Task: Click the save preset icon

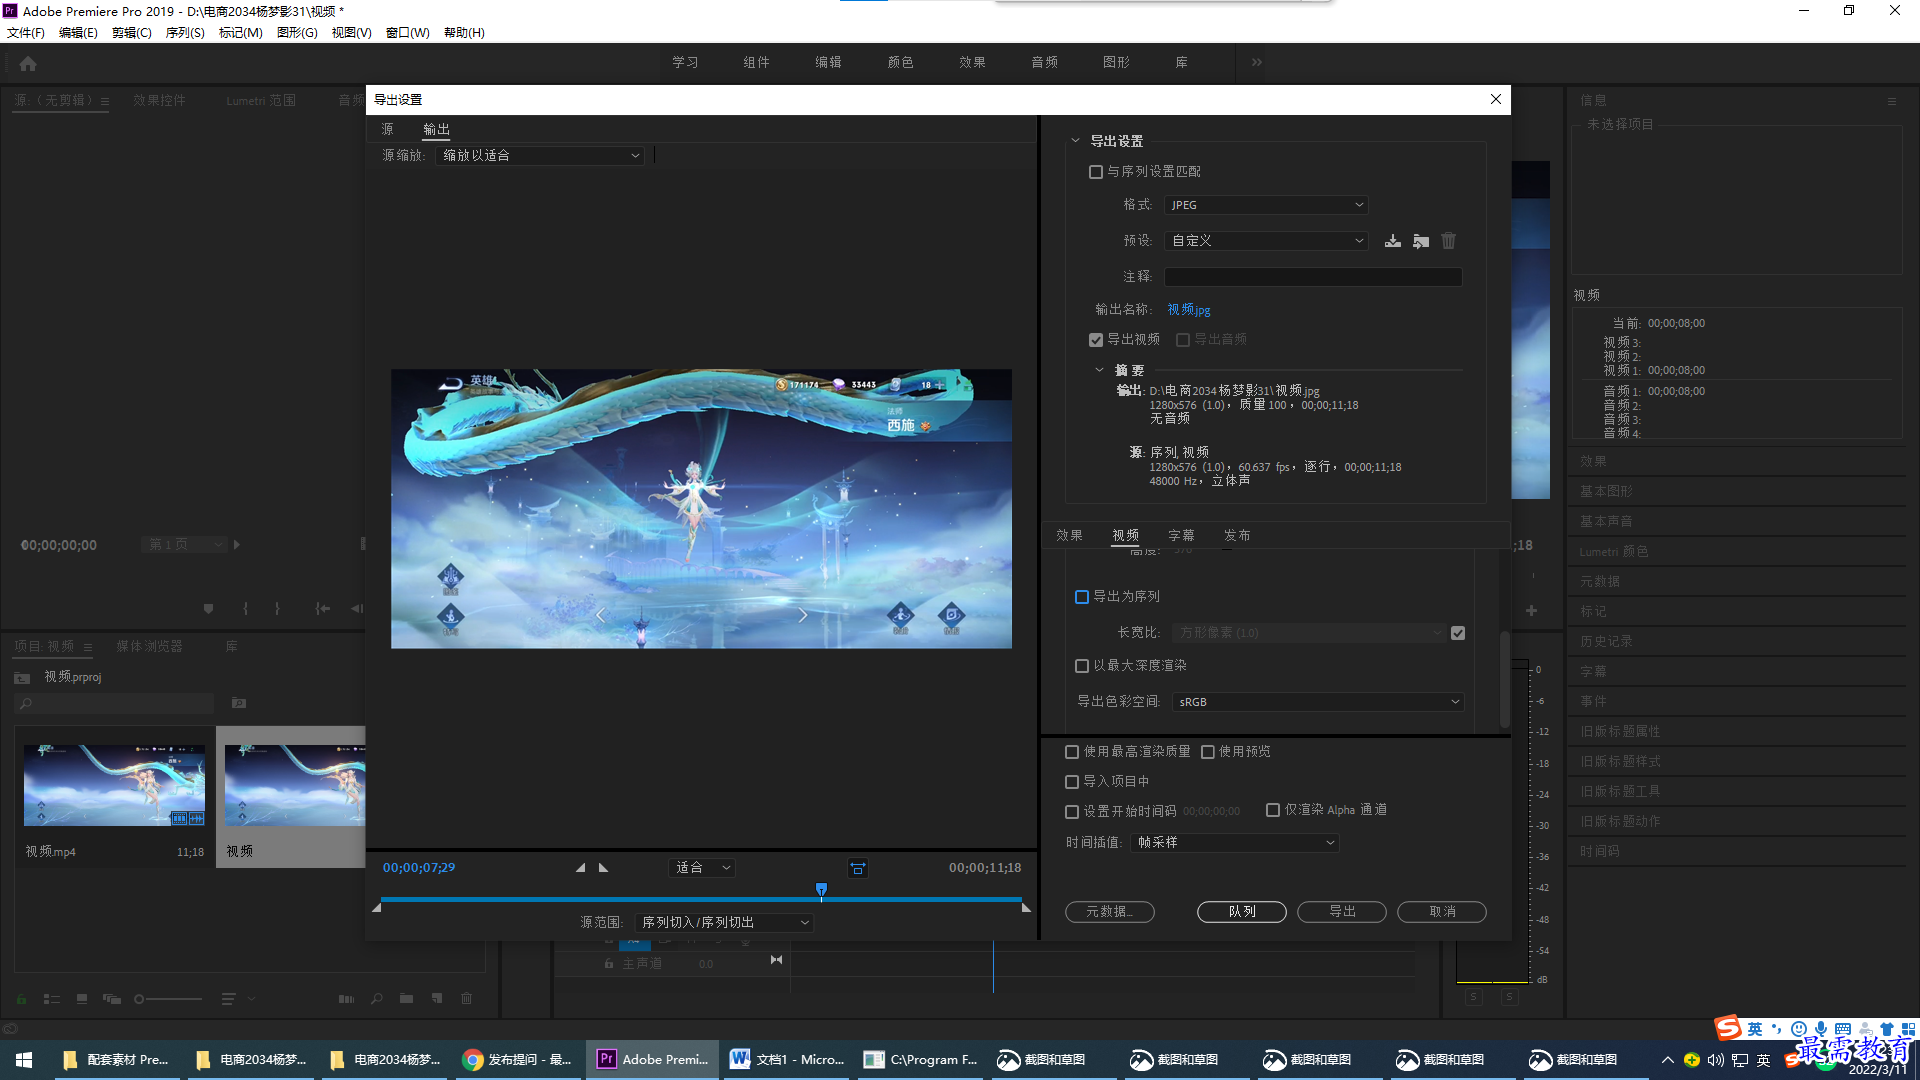Action: (x=1392, y=241)
